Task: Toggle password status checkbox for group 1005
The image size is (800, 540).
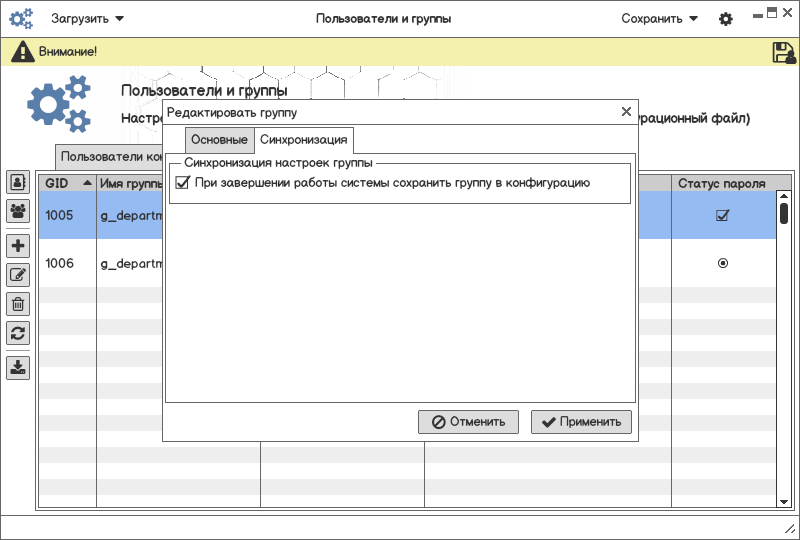Action: (722, 215)
